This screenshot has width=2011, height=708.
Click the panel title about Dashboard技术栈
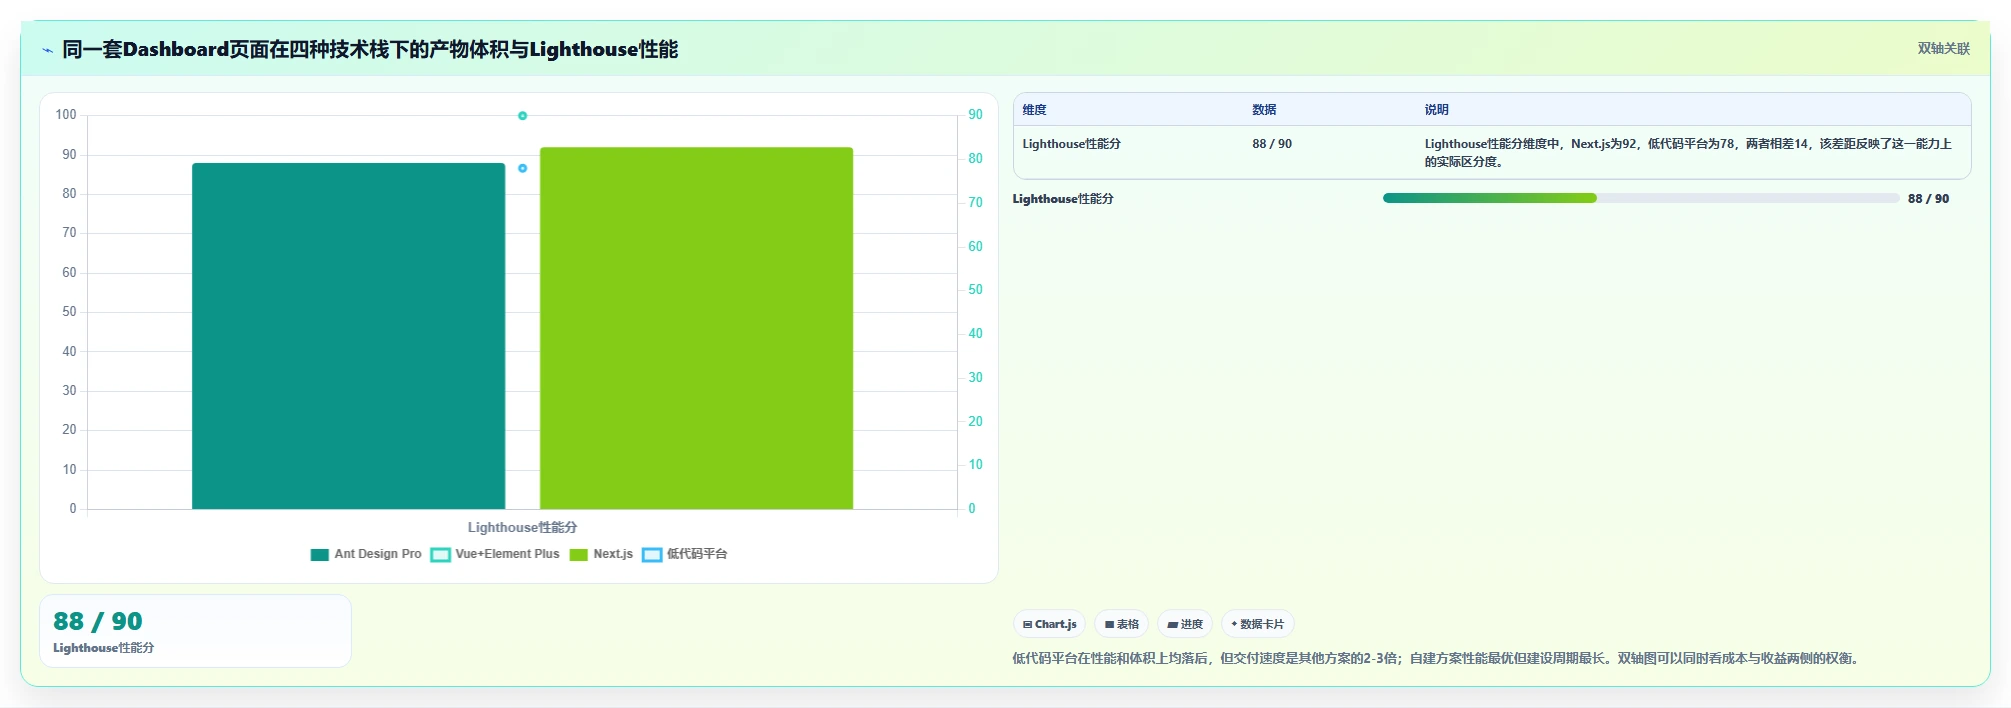pyautogui.click(x=370, y=49)
